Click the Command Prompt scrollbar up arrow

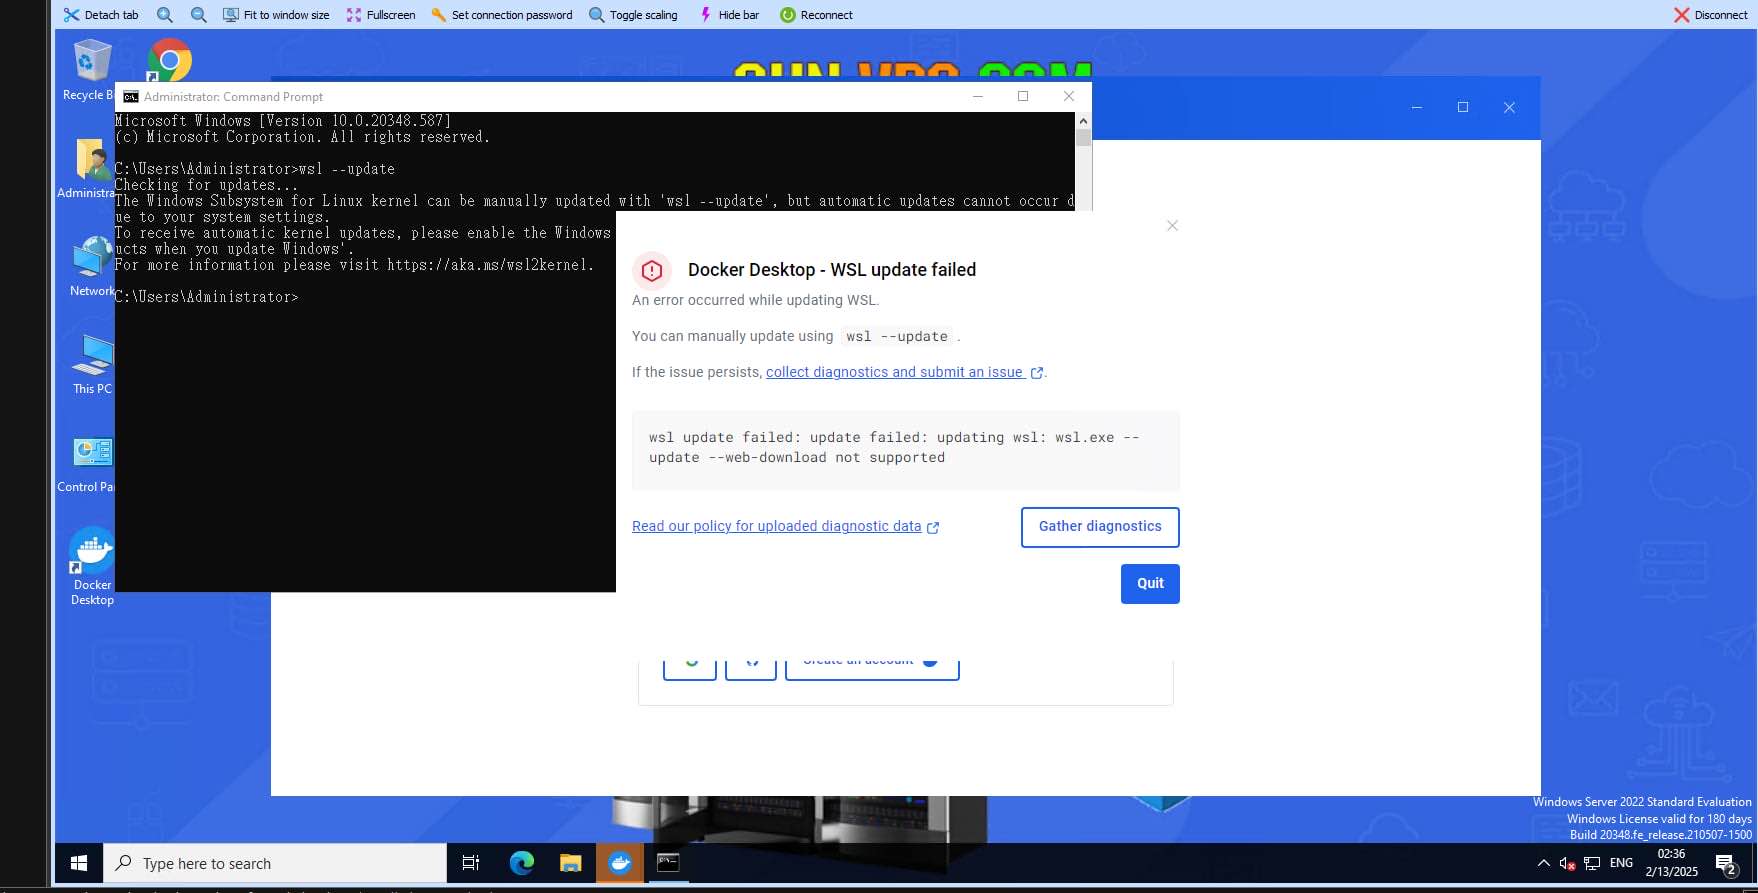point(1083,120)
